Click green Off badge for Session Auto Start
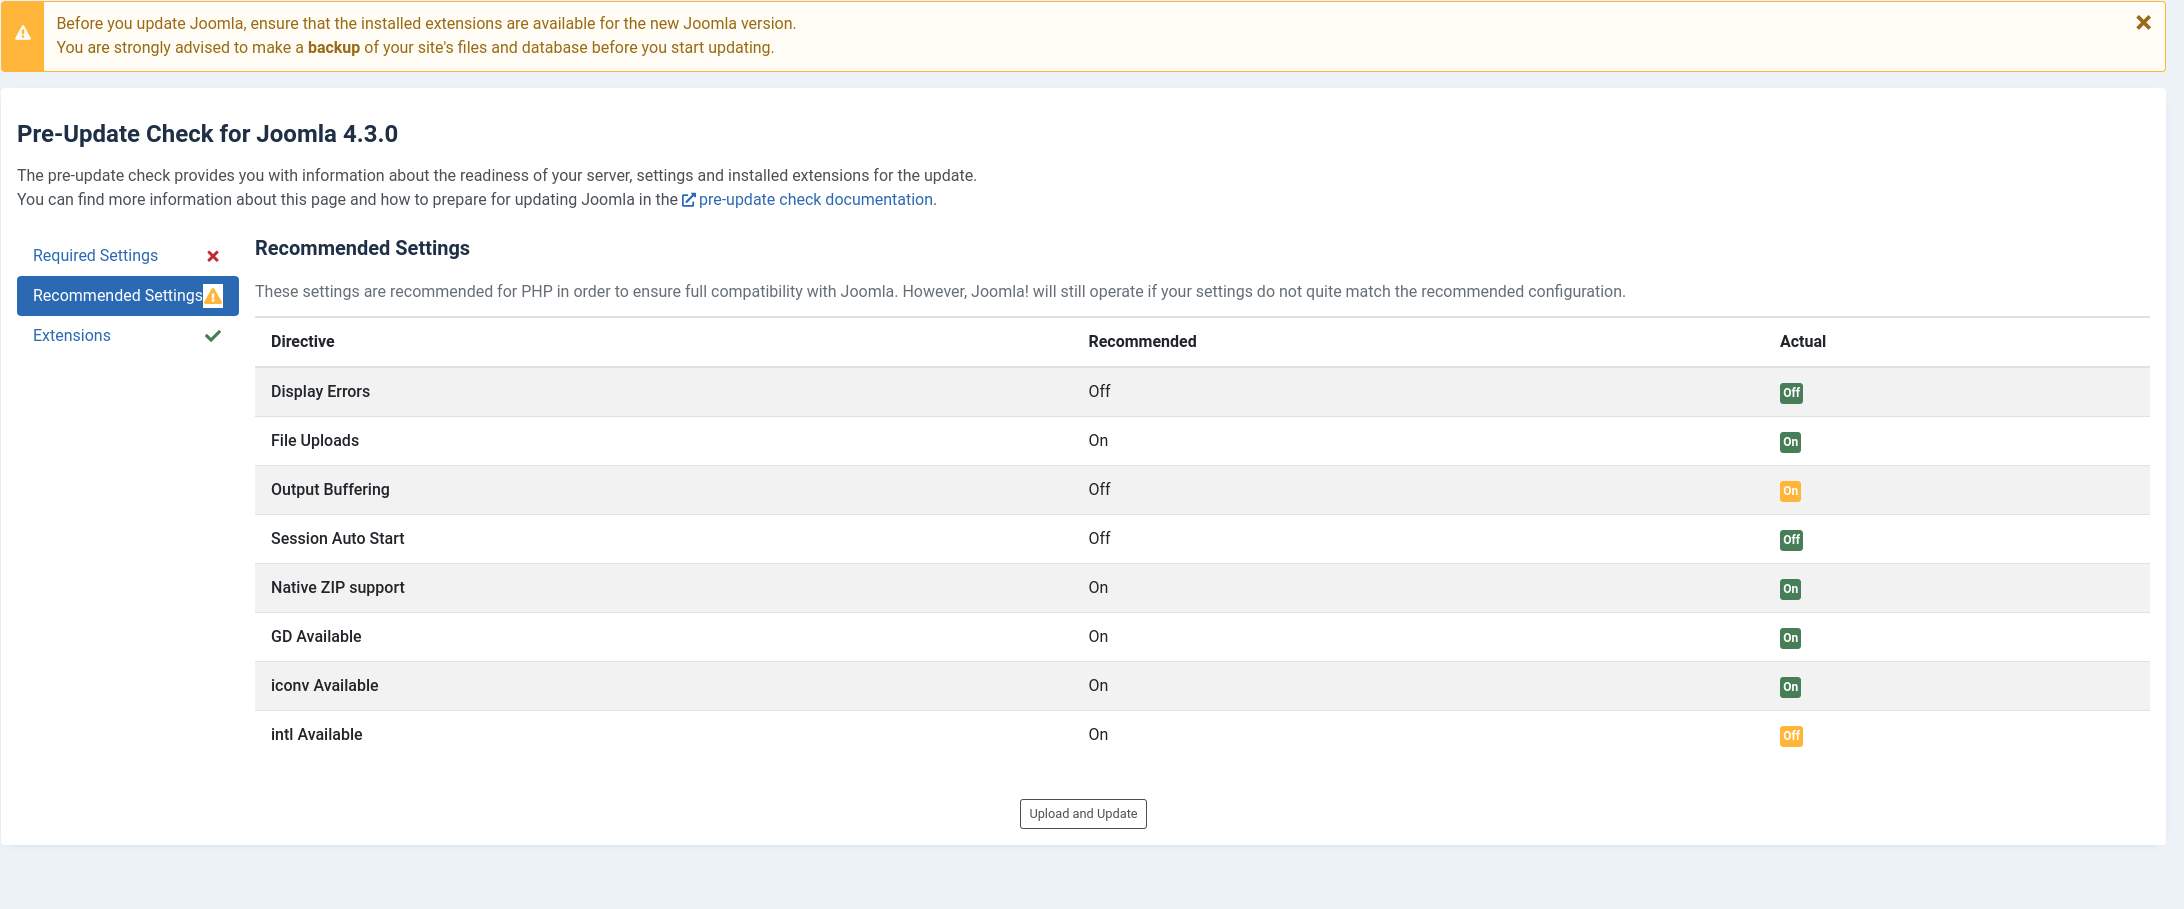The height and width of the screenshot is (909, 2184). pos(1791,540)
